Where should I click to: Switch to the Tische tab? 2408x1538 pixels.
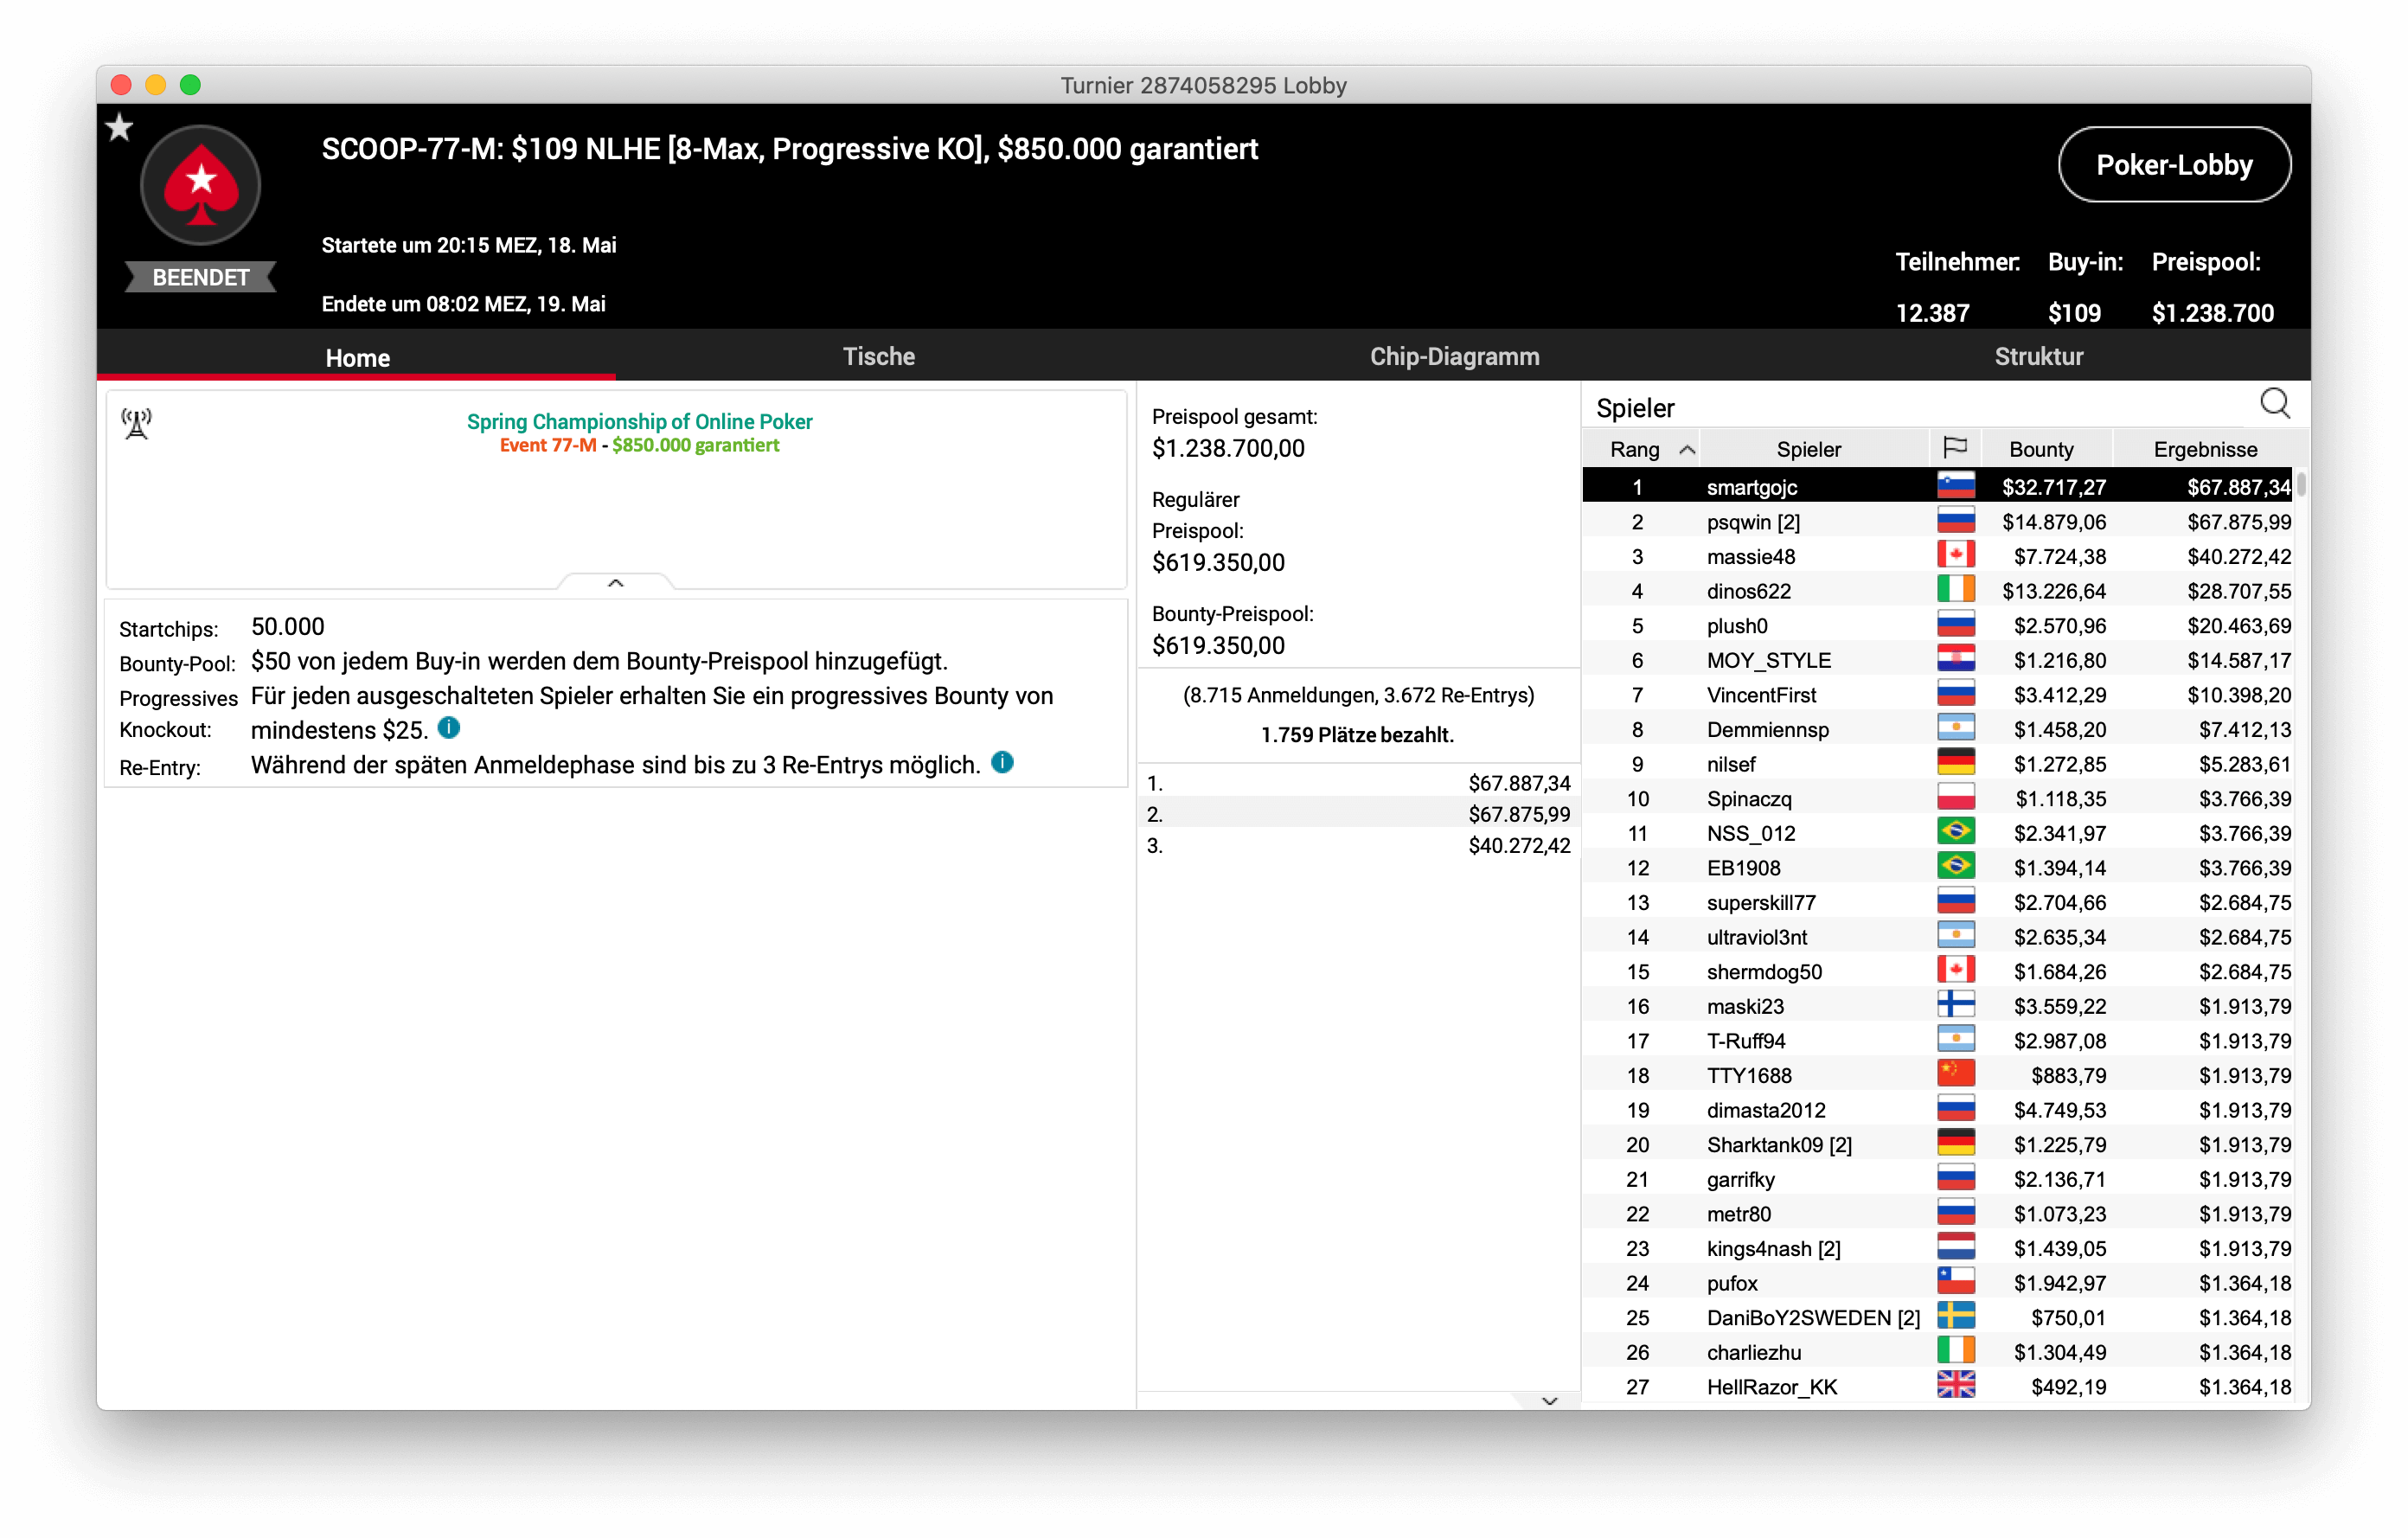[x=878, y=356]
